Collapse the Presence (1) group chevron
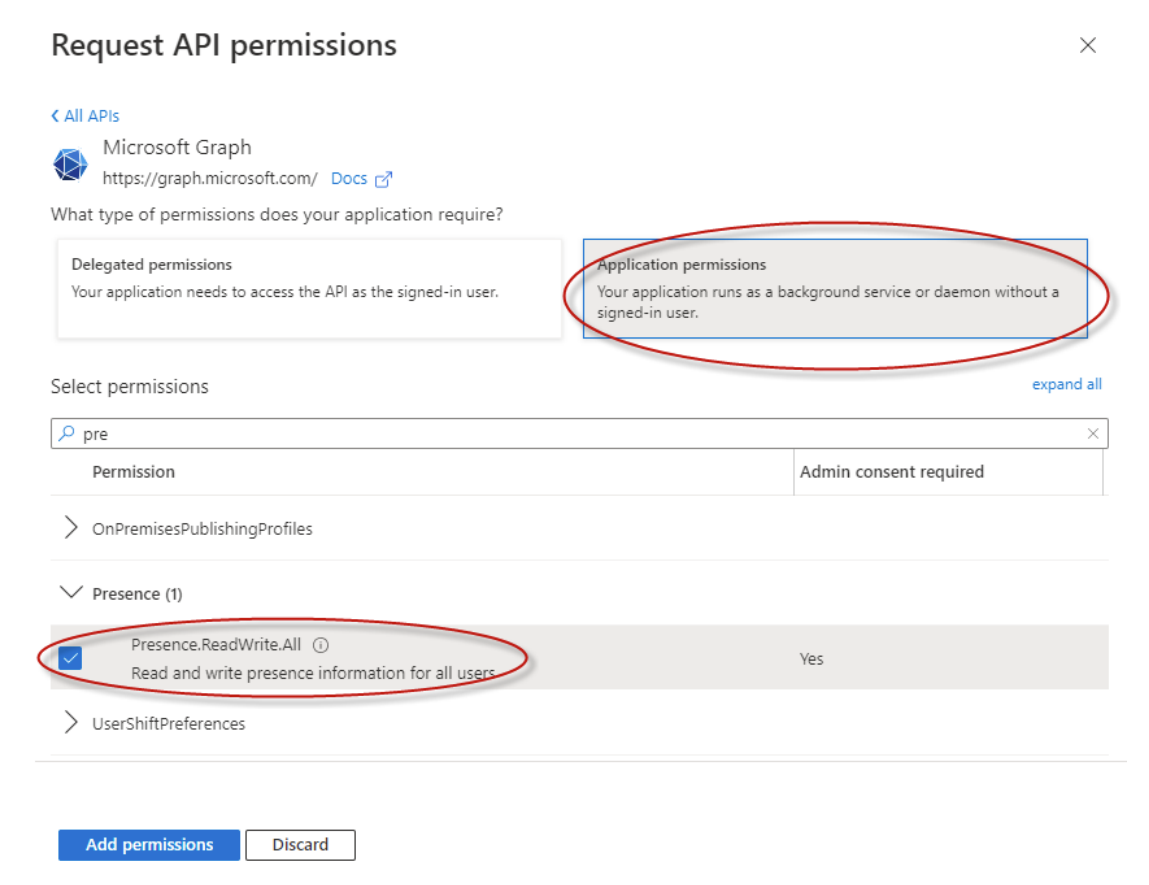This screenshot has height=885, width=1149. pos(70,592)
